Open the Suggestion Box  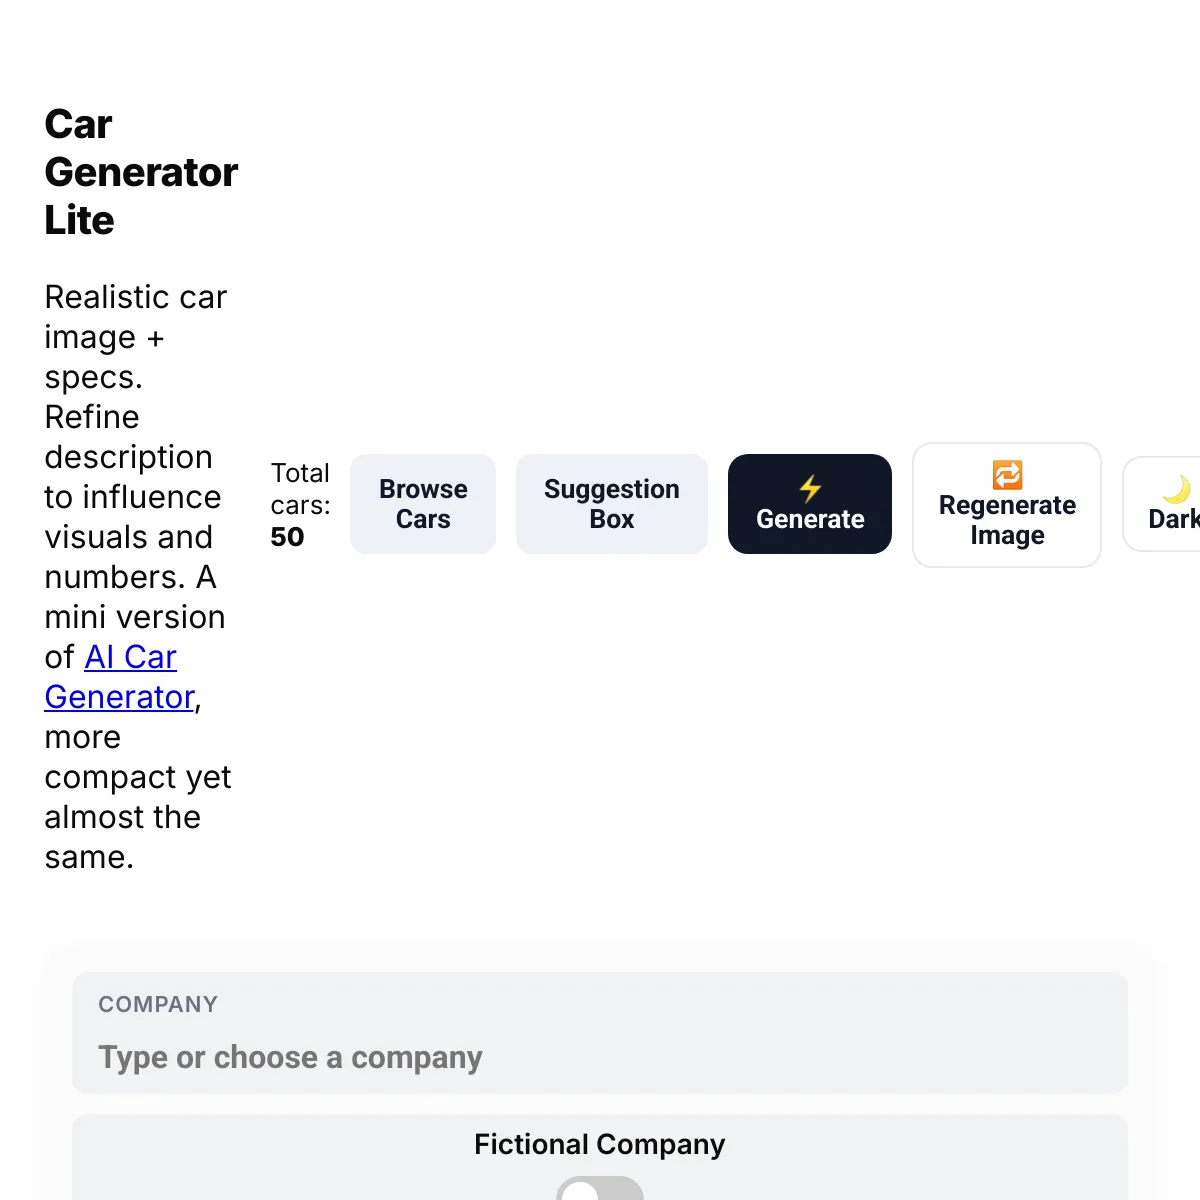pos(612,504)
